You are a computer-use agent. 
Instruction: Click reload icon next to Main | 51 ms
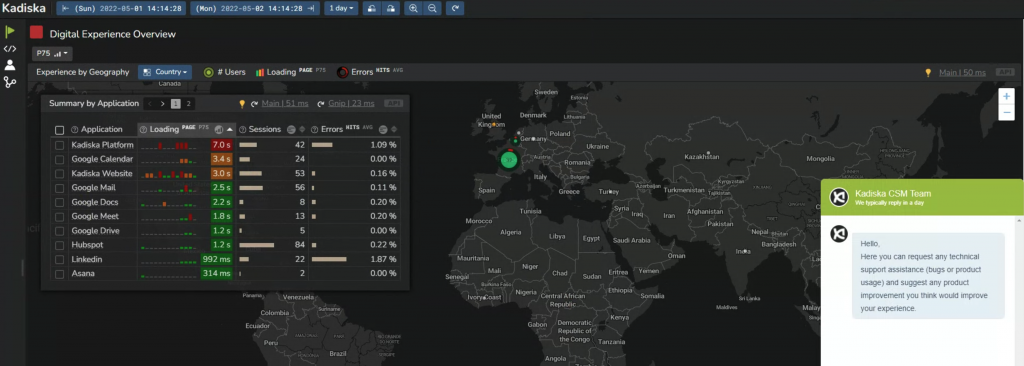254,103
